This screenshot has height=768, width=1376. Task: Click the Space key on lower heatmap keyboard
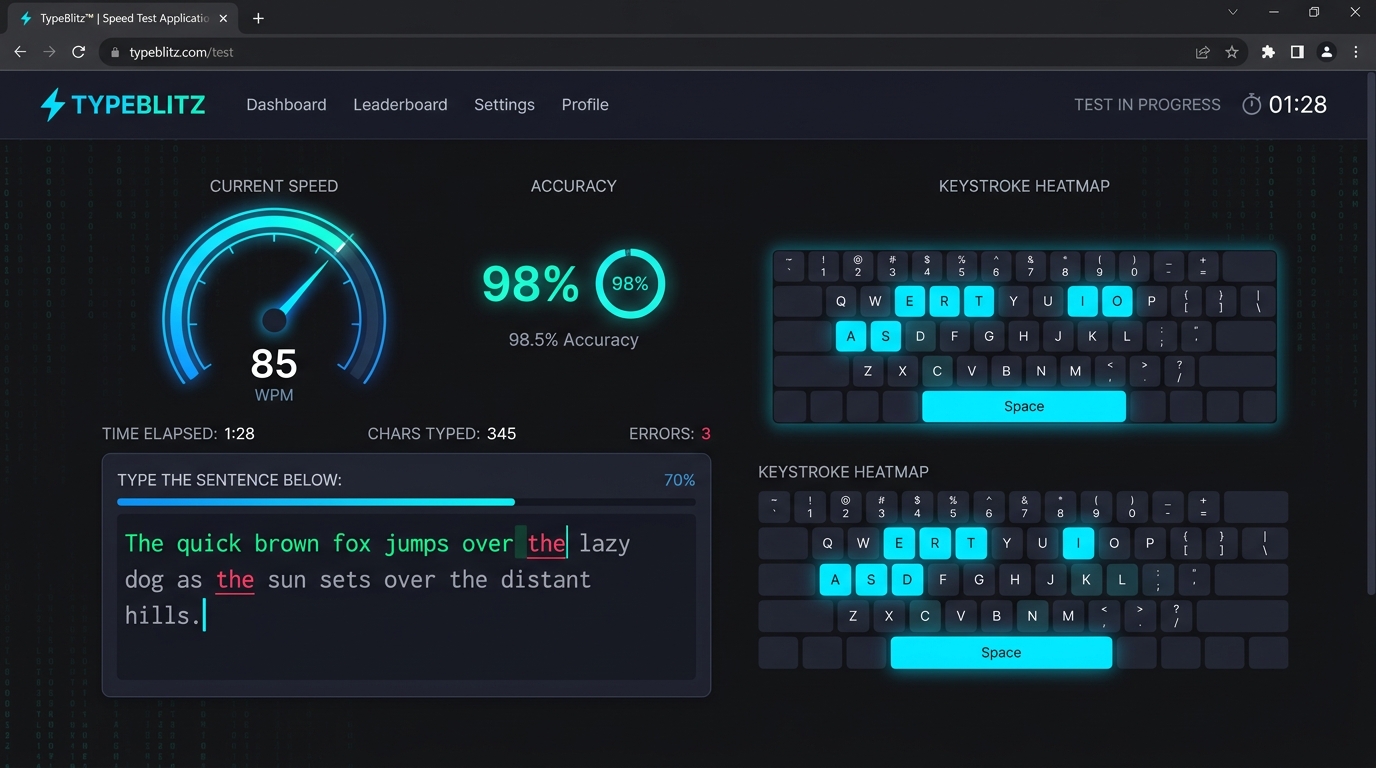1001,652
